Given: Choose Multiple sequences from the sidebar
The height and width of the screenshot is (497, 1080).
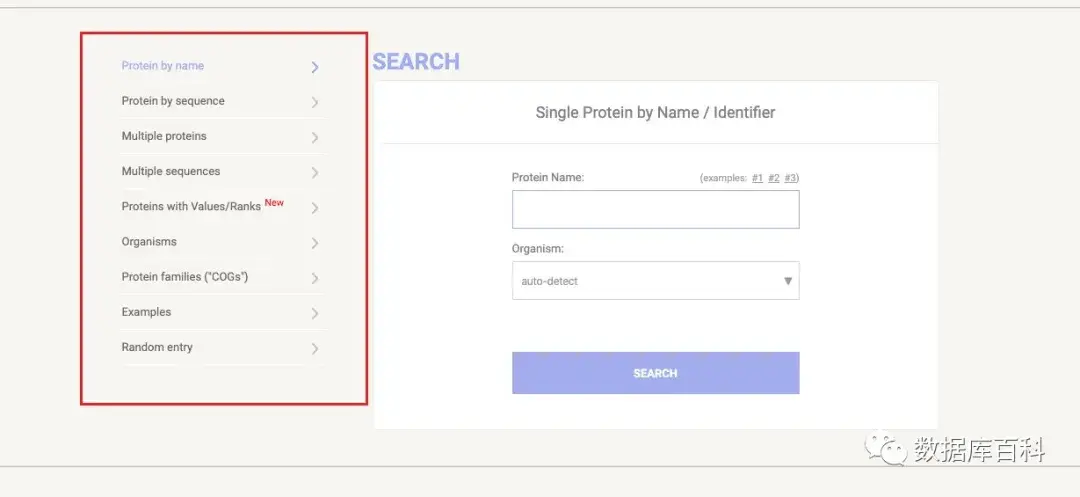Looking at the screenshot, I should pos(171,171).
